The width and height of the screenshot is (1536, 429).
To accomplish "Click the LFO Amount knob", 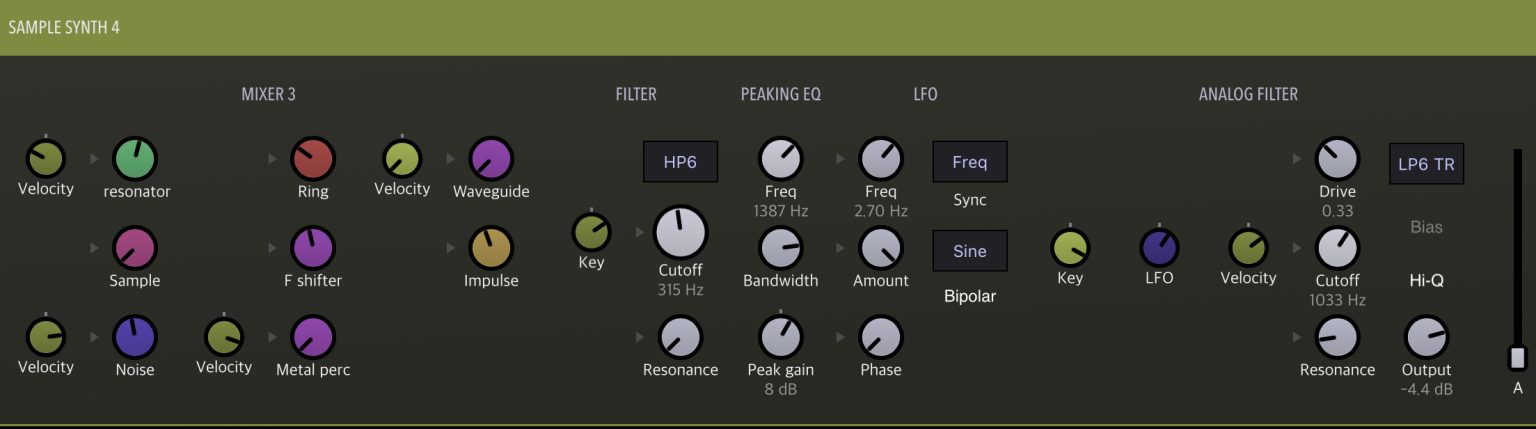I will 881,248.
